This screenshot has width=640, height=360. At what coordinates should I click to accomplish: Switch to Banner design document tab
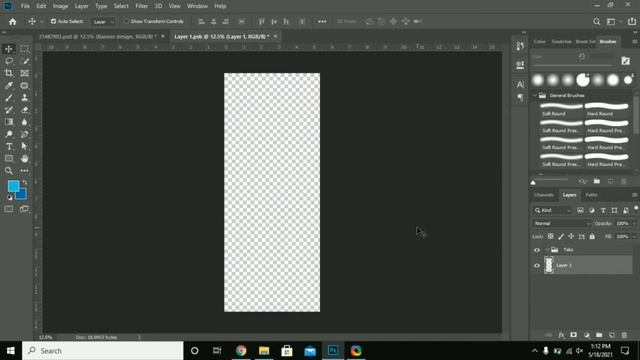point(97,36)
